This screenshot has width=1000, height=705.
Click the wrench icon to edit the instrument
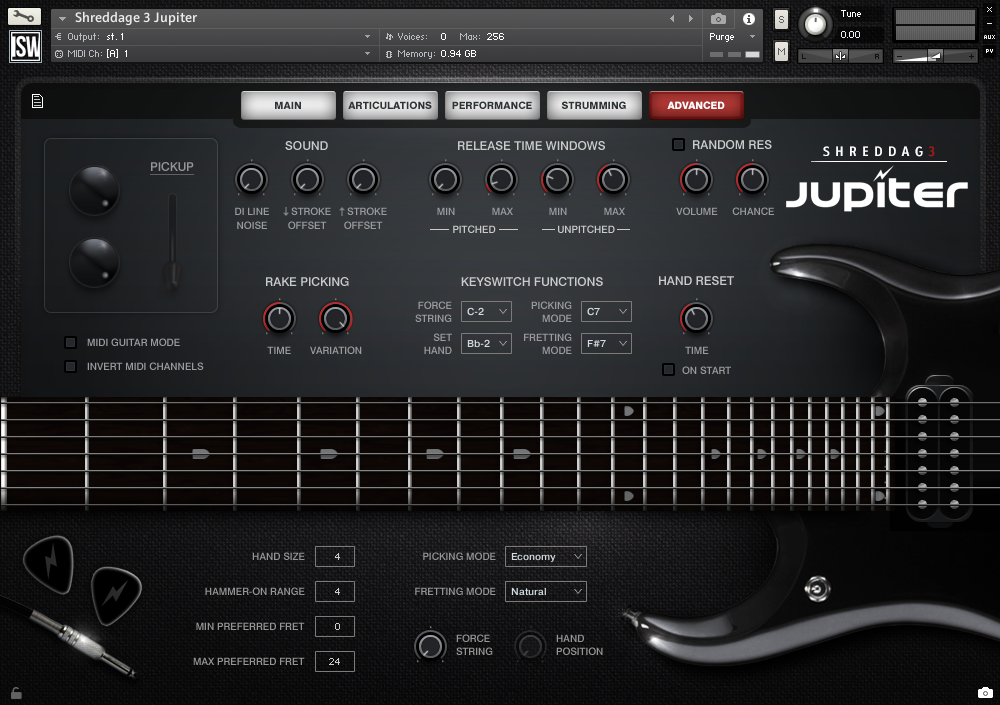coord(26,14)
